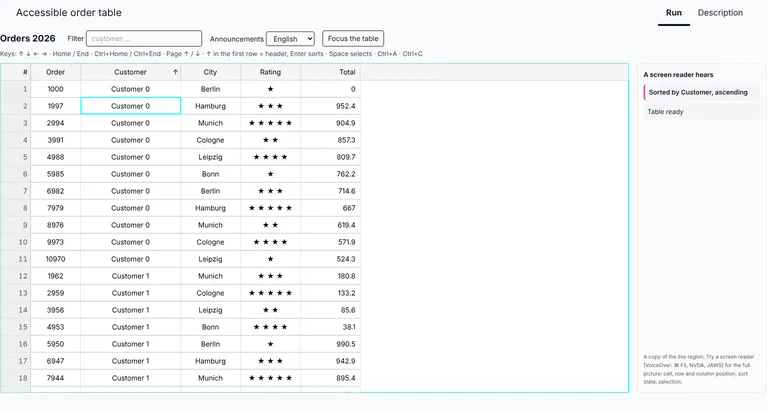Click the Table ready announcement
Screen dimensions: 767x412
[x=701, y=112]
